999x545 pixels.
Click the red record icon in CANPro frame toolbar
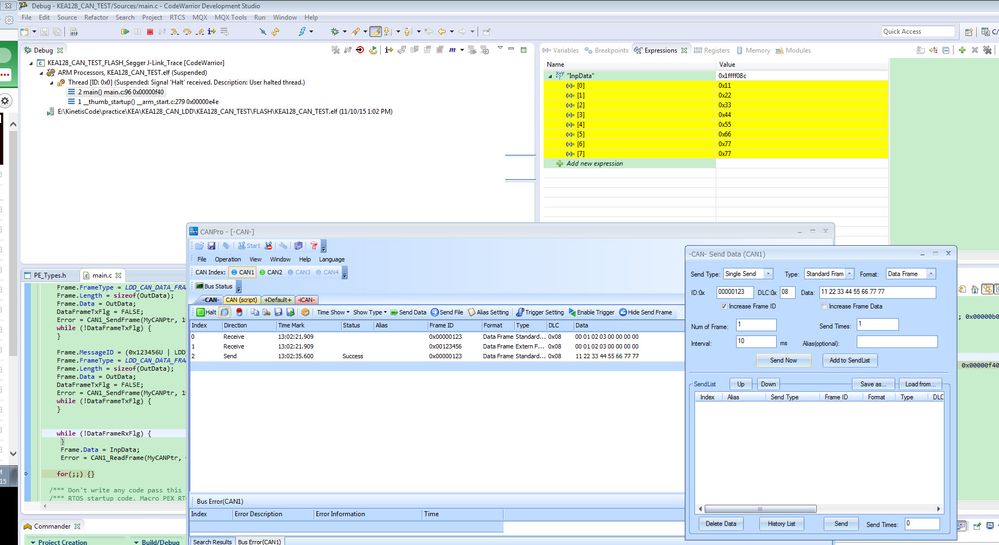[x=240, y=312]
